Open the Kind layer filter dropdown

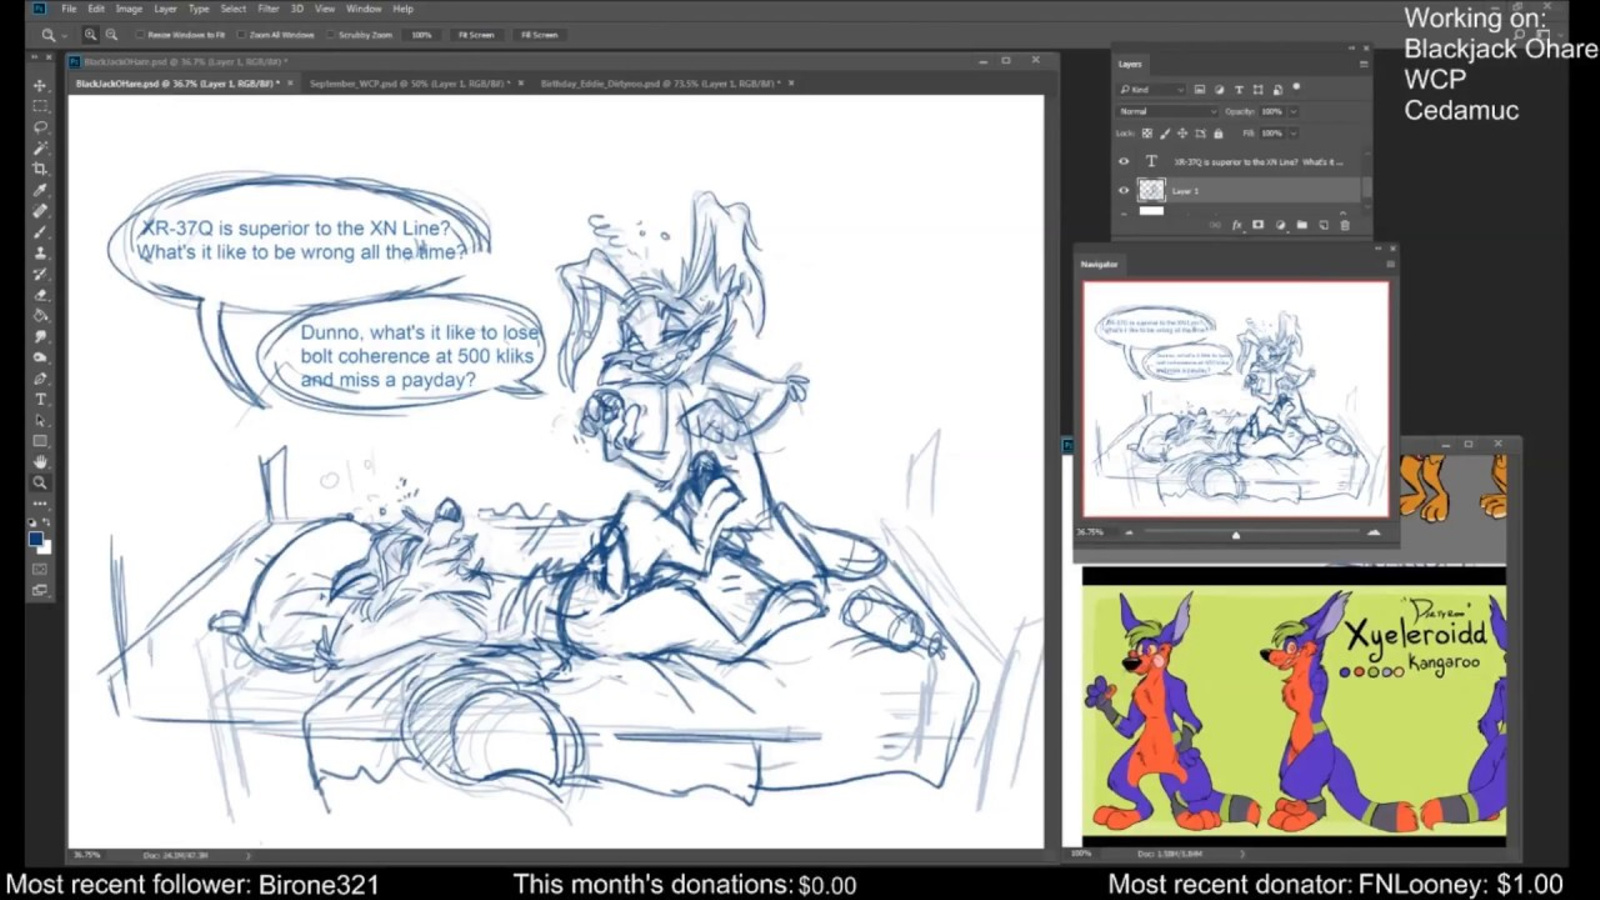click(x=1152, y=90)
